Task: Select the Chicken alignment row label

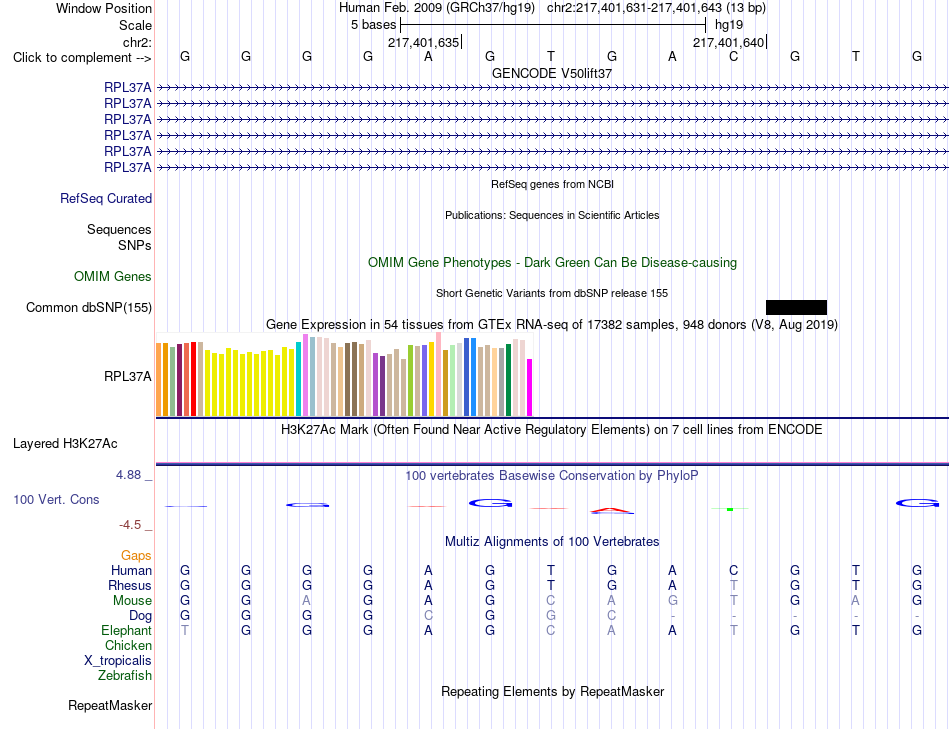Action: [x=128, y=646]
